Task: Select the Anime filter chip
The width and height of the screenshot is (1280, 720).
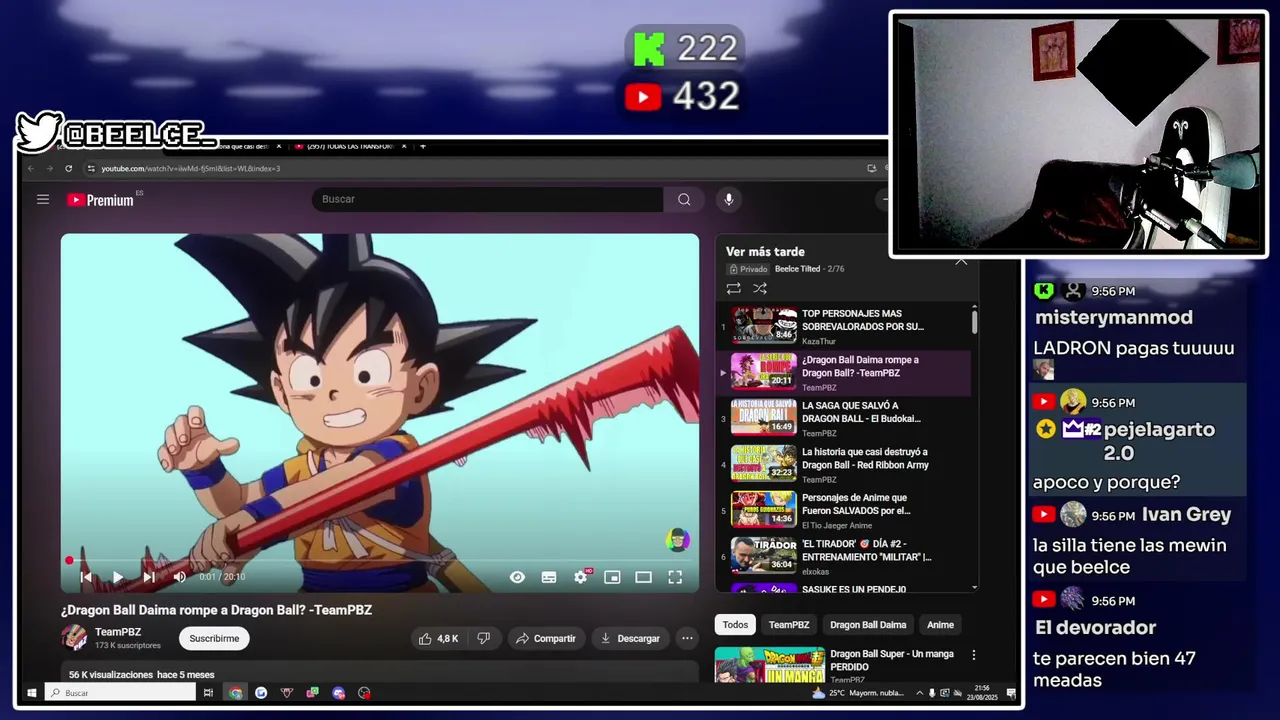Action: (940, 625)
